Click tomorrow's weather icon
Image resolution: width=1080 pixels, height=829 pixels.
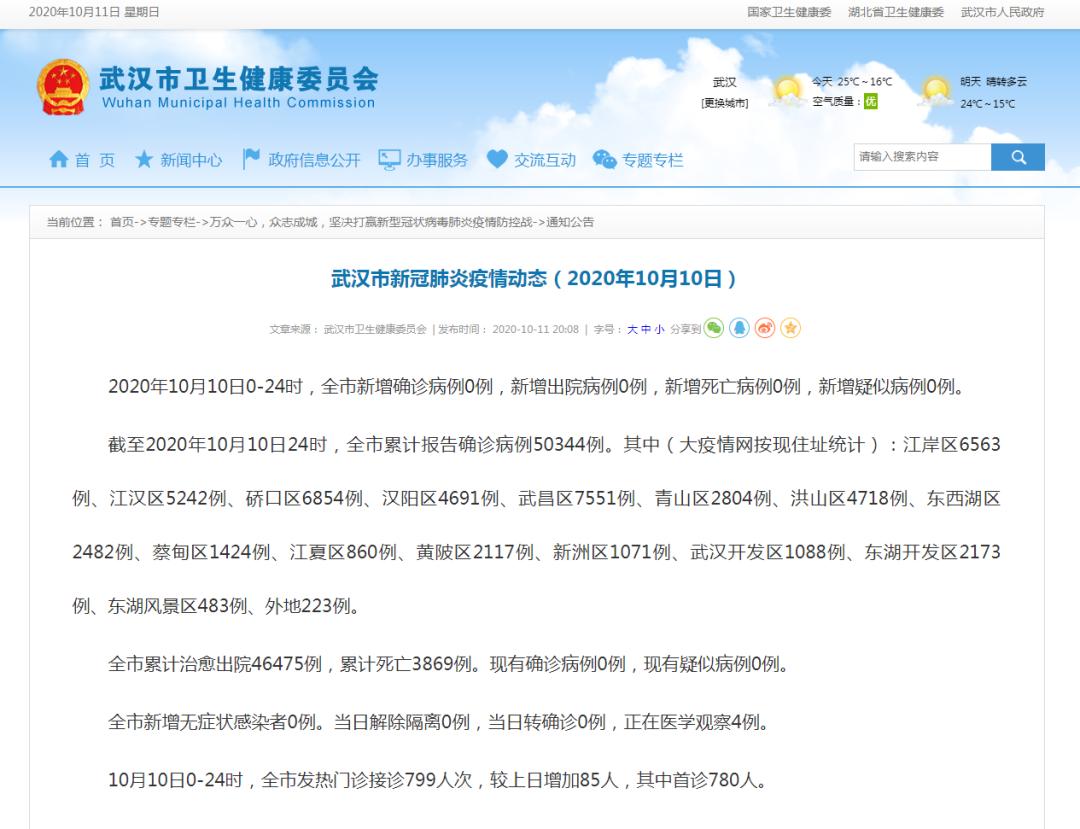936,92
